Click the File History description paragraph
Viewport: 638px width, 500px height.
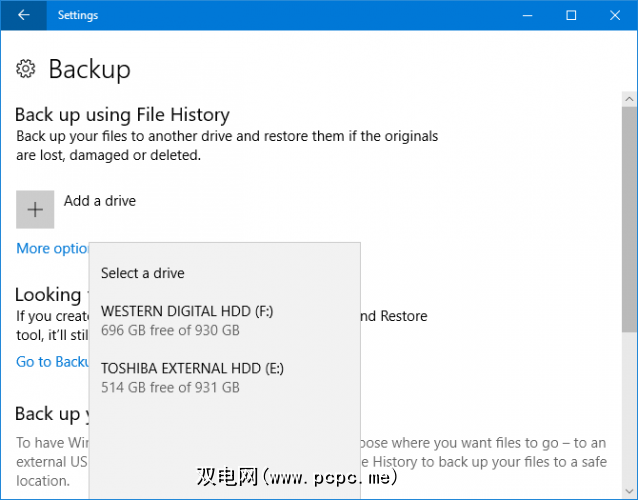226,145
